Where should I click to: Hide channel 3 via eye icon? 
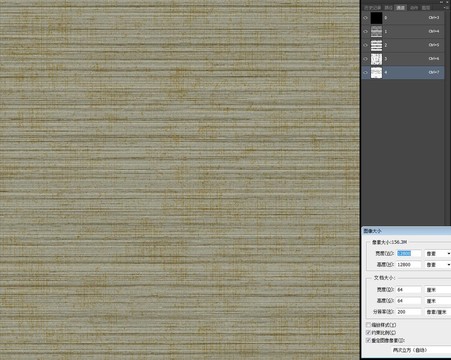pos(365,59)
